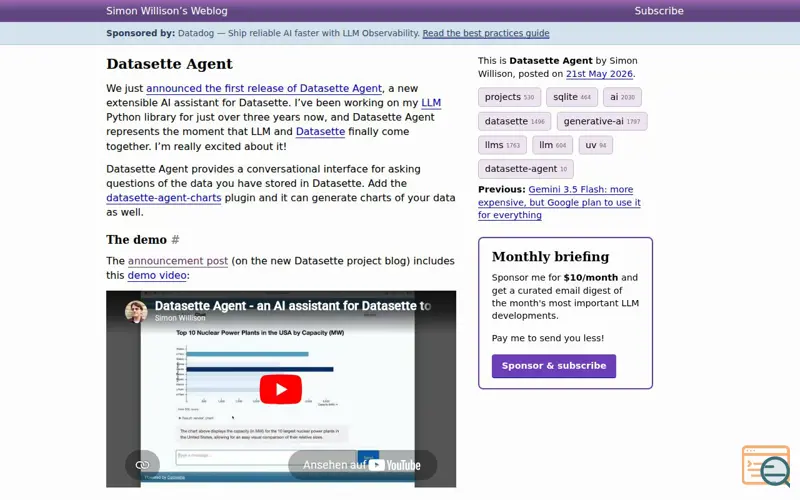Viewport: 800px width, 500px height.
Task: Select the datasette tag
Action: [x=514, y=121]
